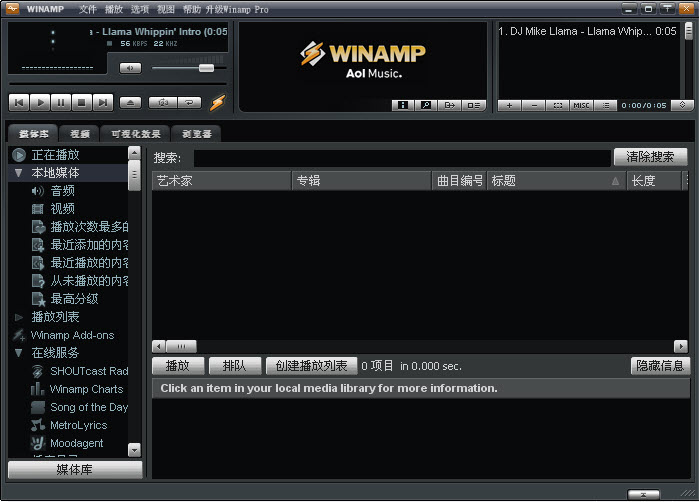Switch to the 可视化效果 tab
699x502 pixels.
point(136,134)
